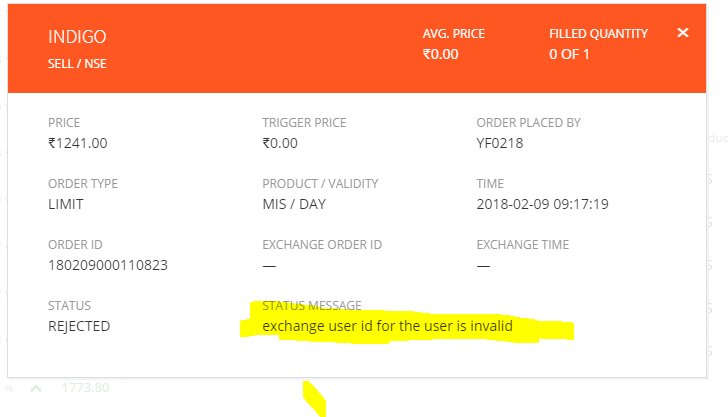Screen dimensions: 728x417
Task: Click the green up arrow icon
Action: [x=36, y=388]
